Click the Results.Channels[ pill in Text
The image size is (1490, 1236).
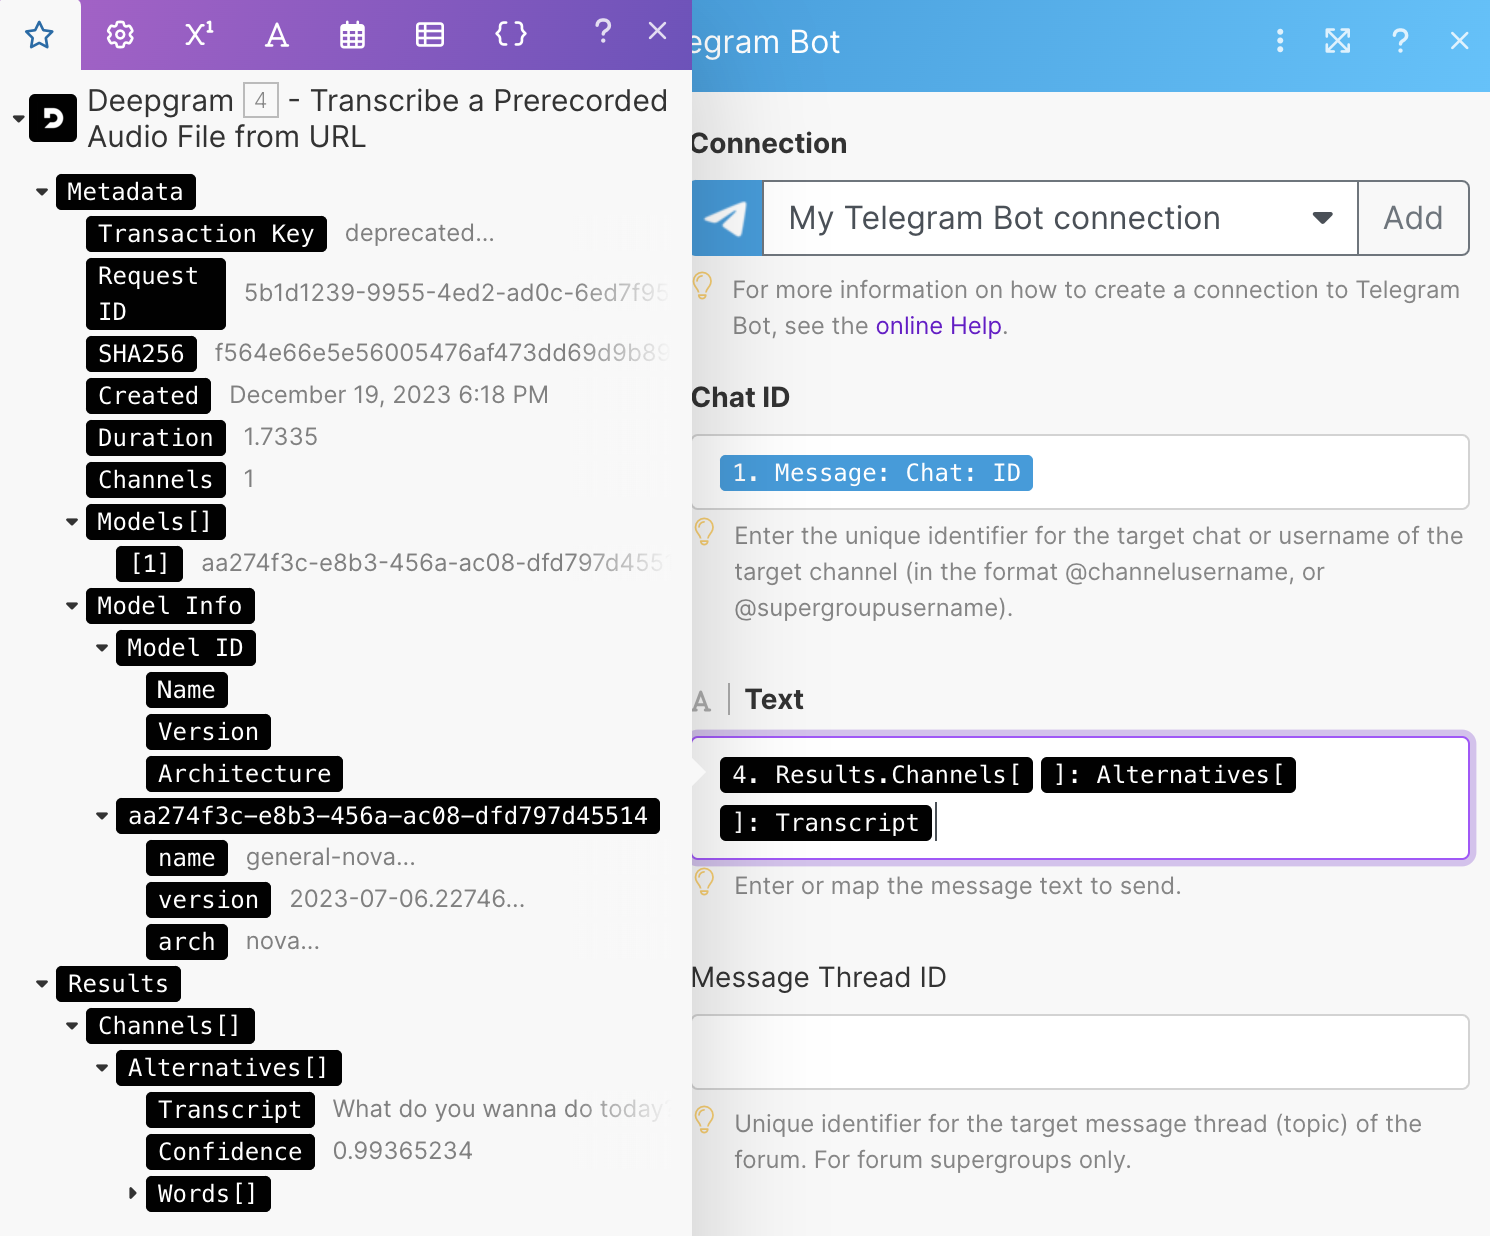(x=876, y=775)
